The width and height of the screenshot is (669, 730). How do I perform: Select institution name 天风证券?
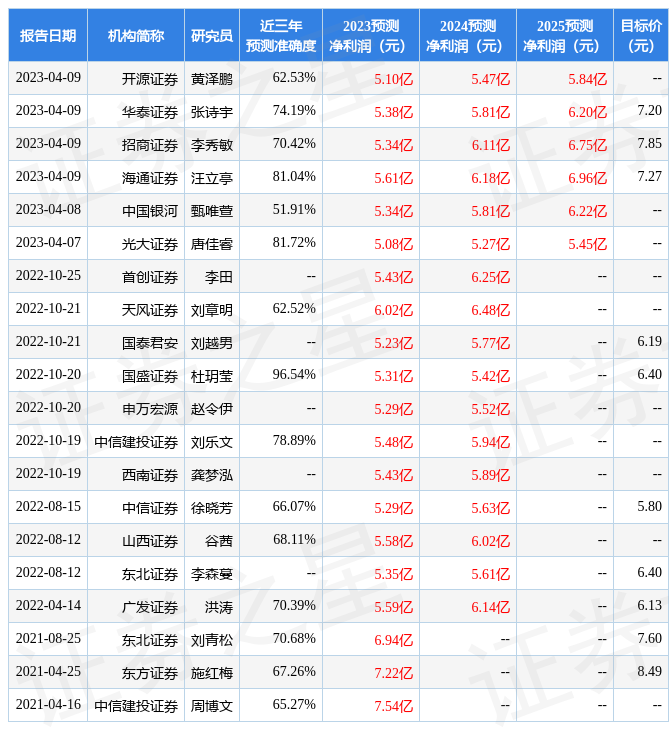150,310
